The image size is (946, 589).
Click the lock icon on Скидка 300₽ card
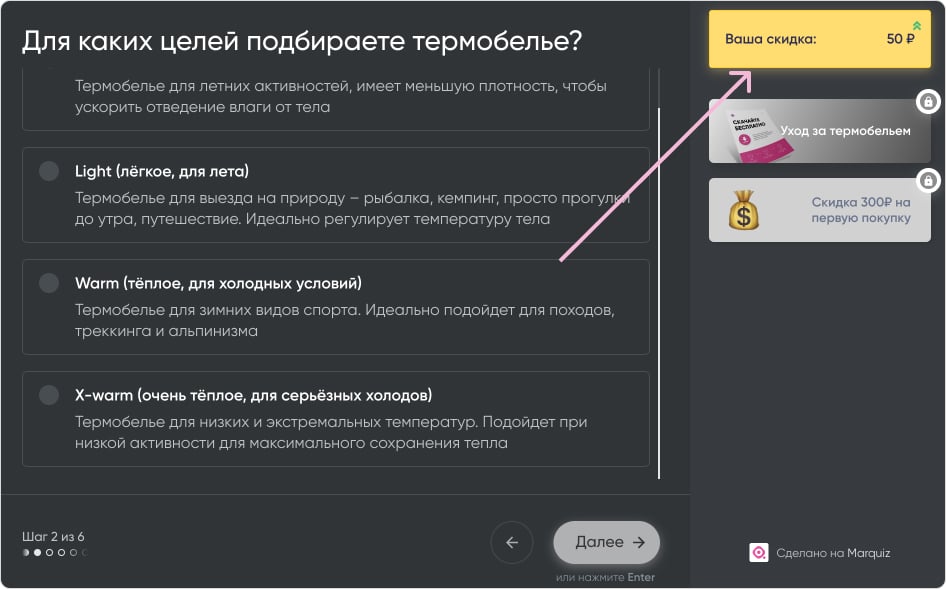coord(928,182)
